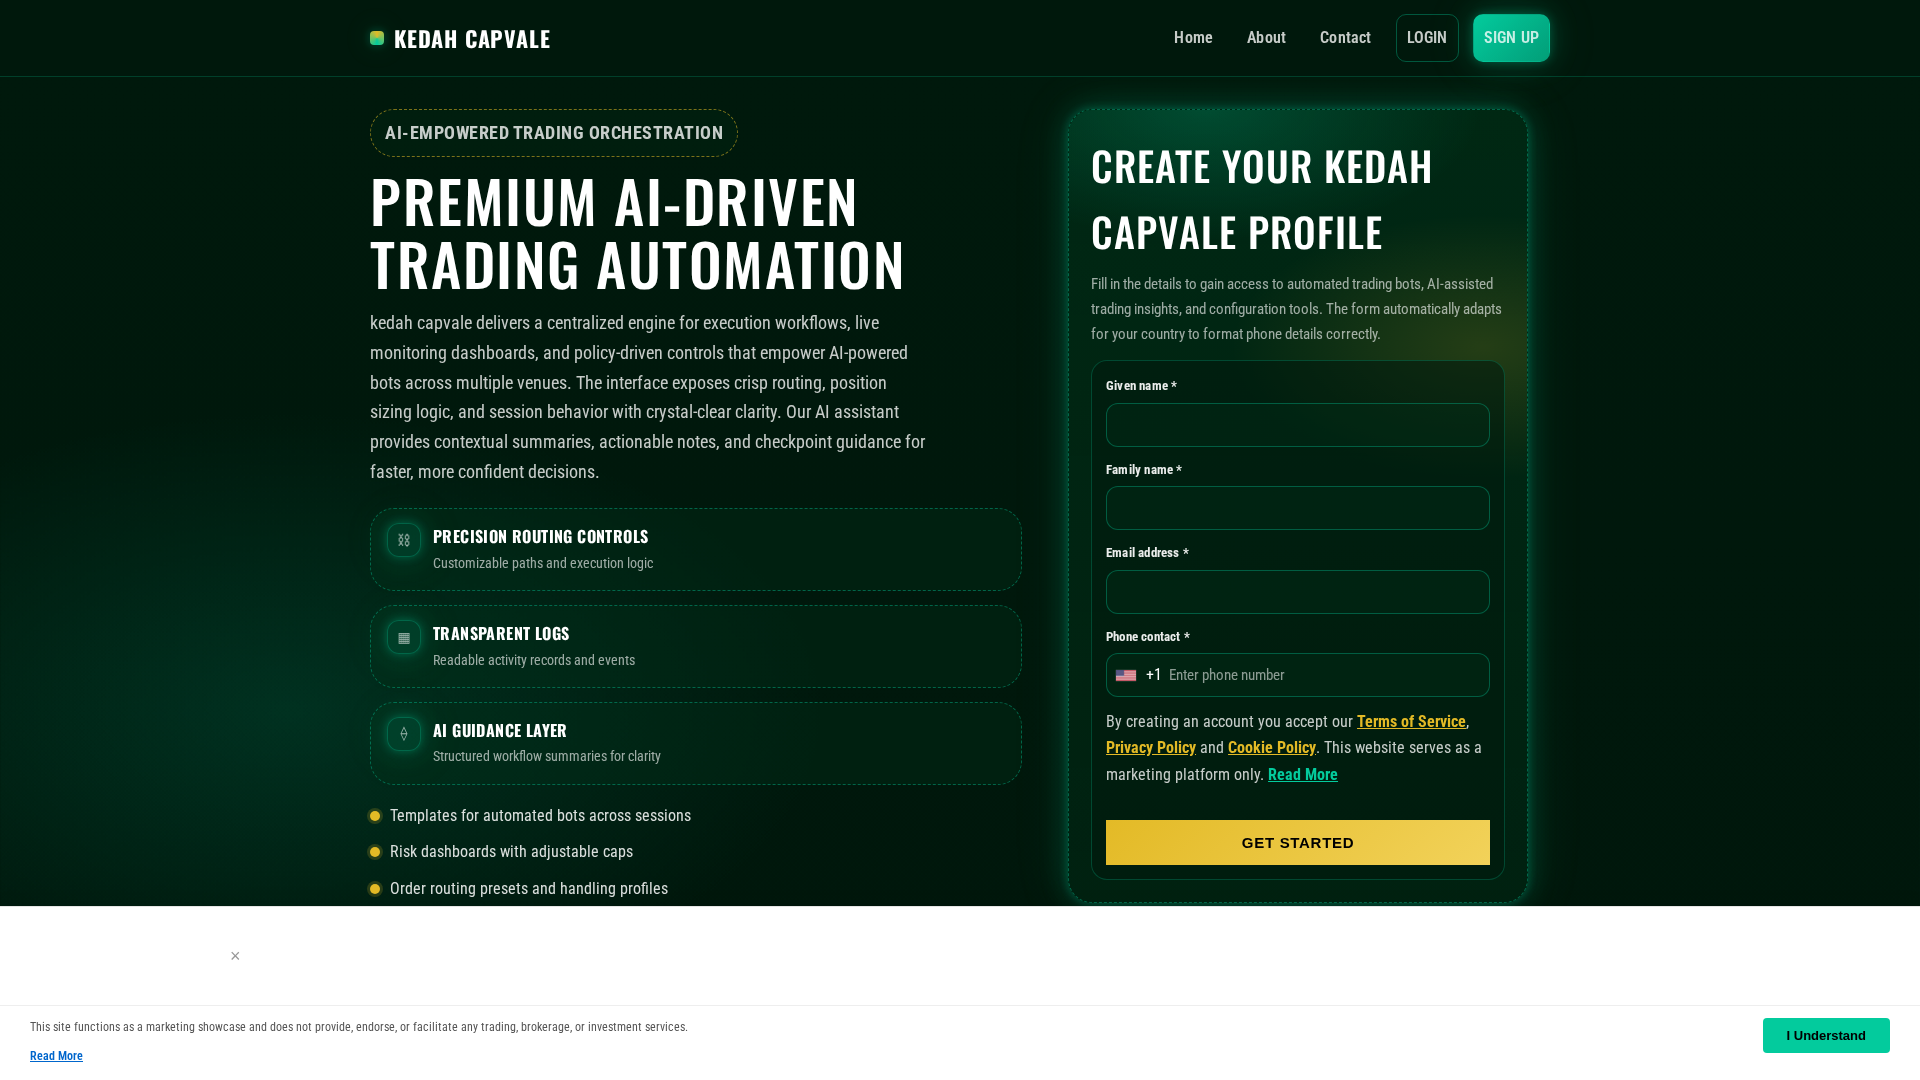Click the AI Guidance Layer card title
1920x1080 pixels.
pyautogui.click(x=500, y=731)
